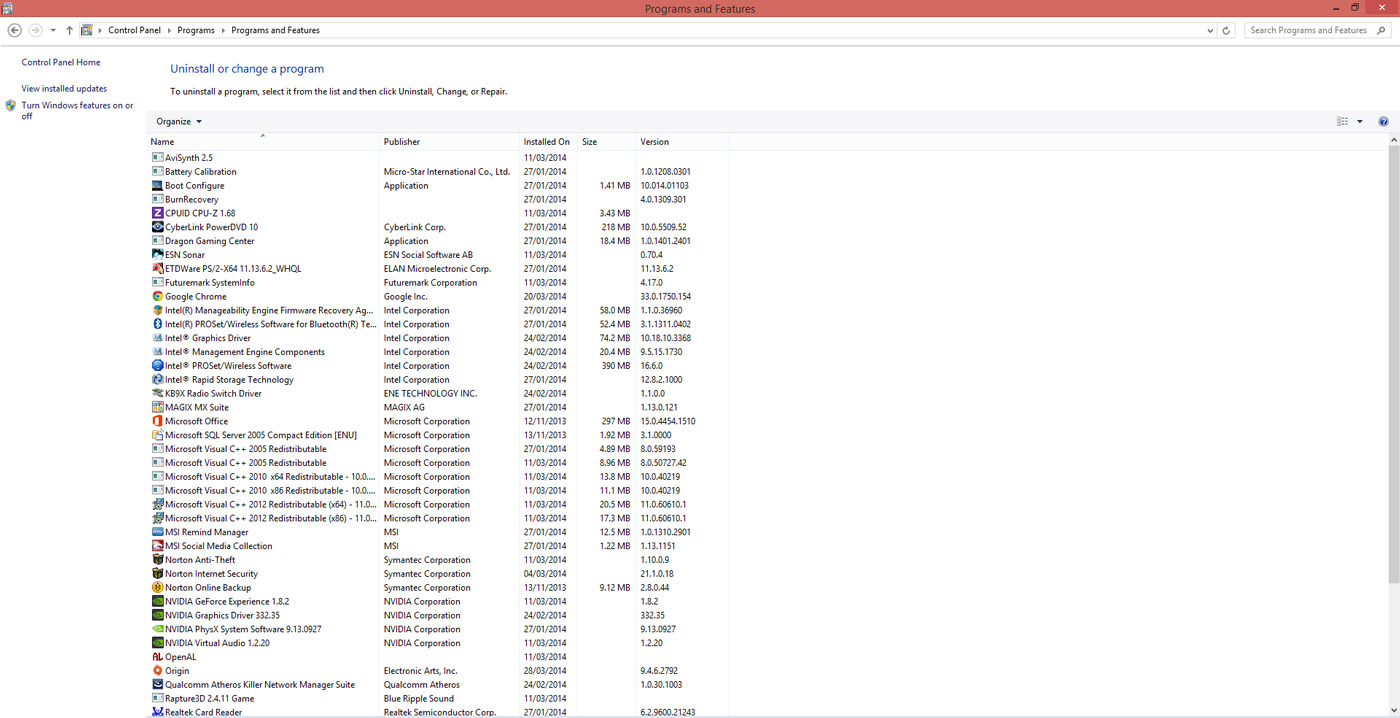The image size is (1400, 718).
Task: Click the Norton Anti-Theft icon
Action: point(157,560)
